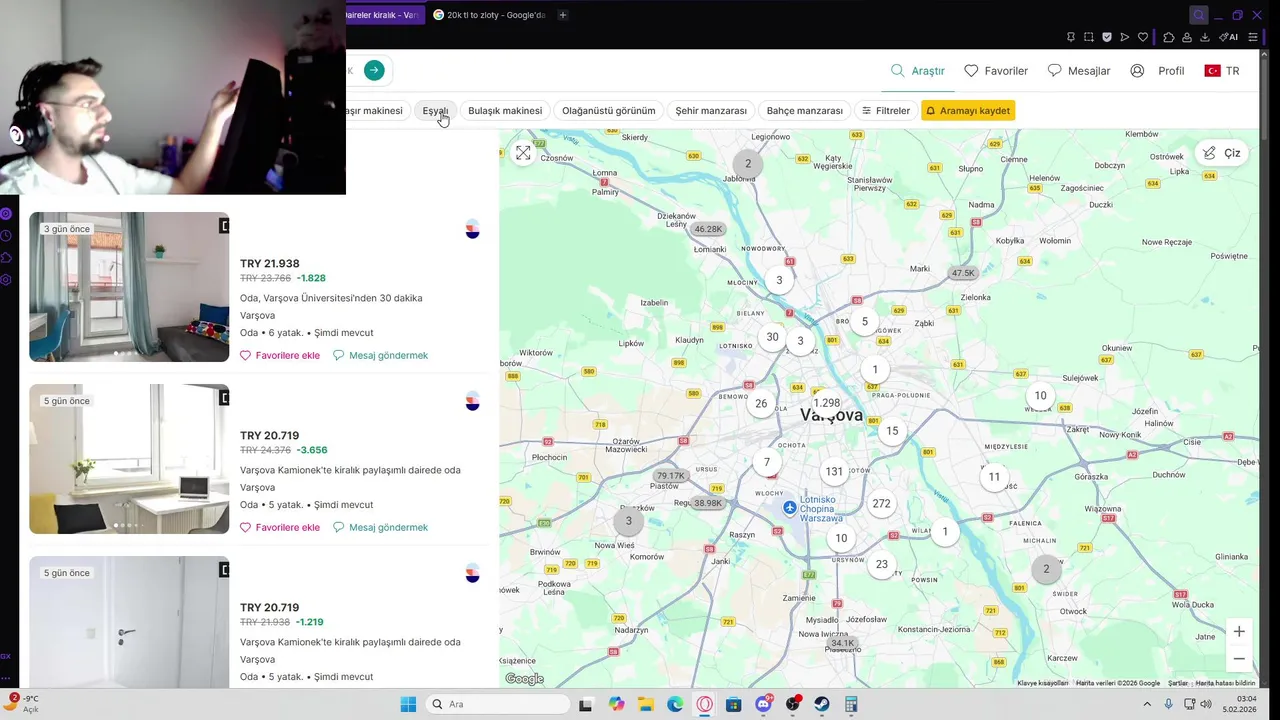
Task: Open Discord from the taskbar
Action: [x=764, y=704]
